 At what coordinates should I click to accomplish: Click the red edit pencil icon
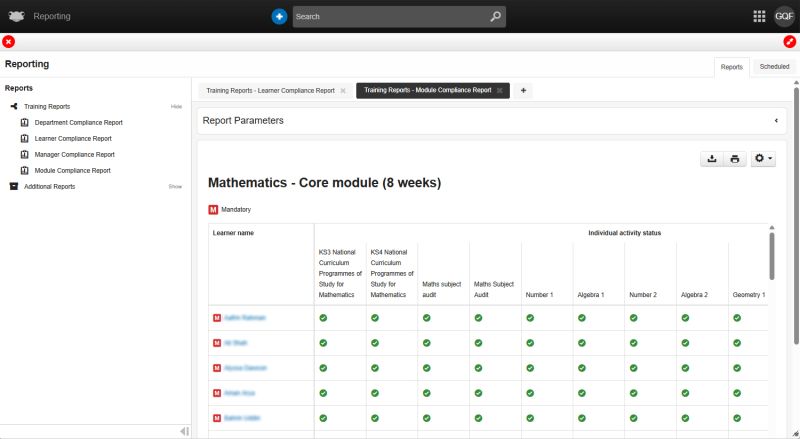tap(790, 41)
